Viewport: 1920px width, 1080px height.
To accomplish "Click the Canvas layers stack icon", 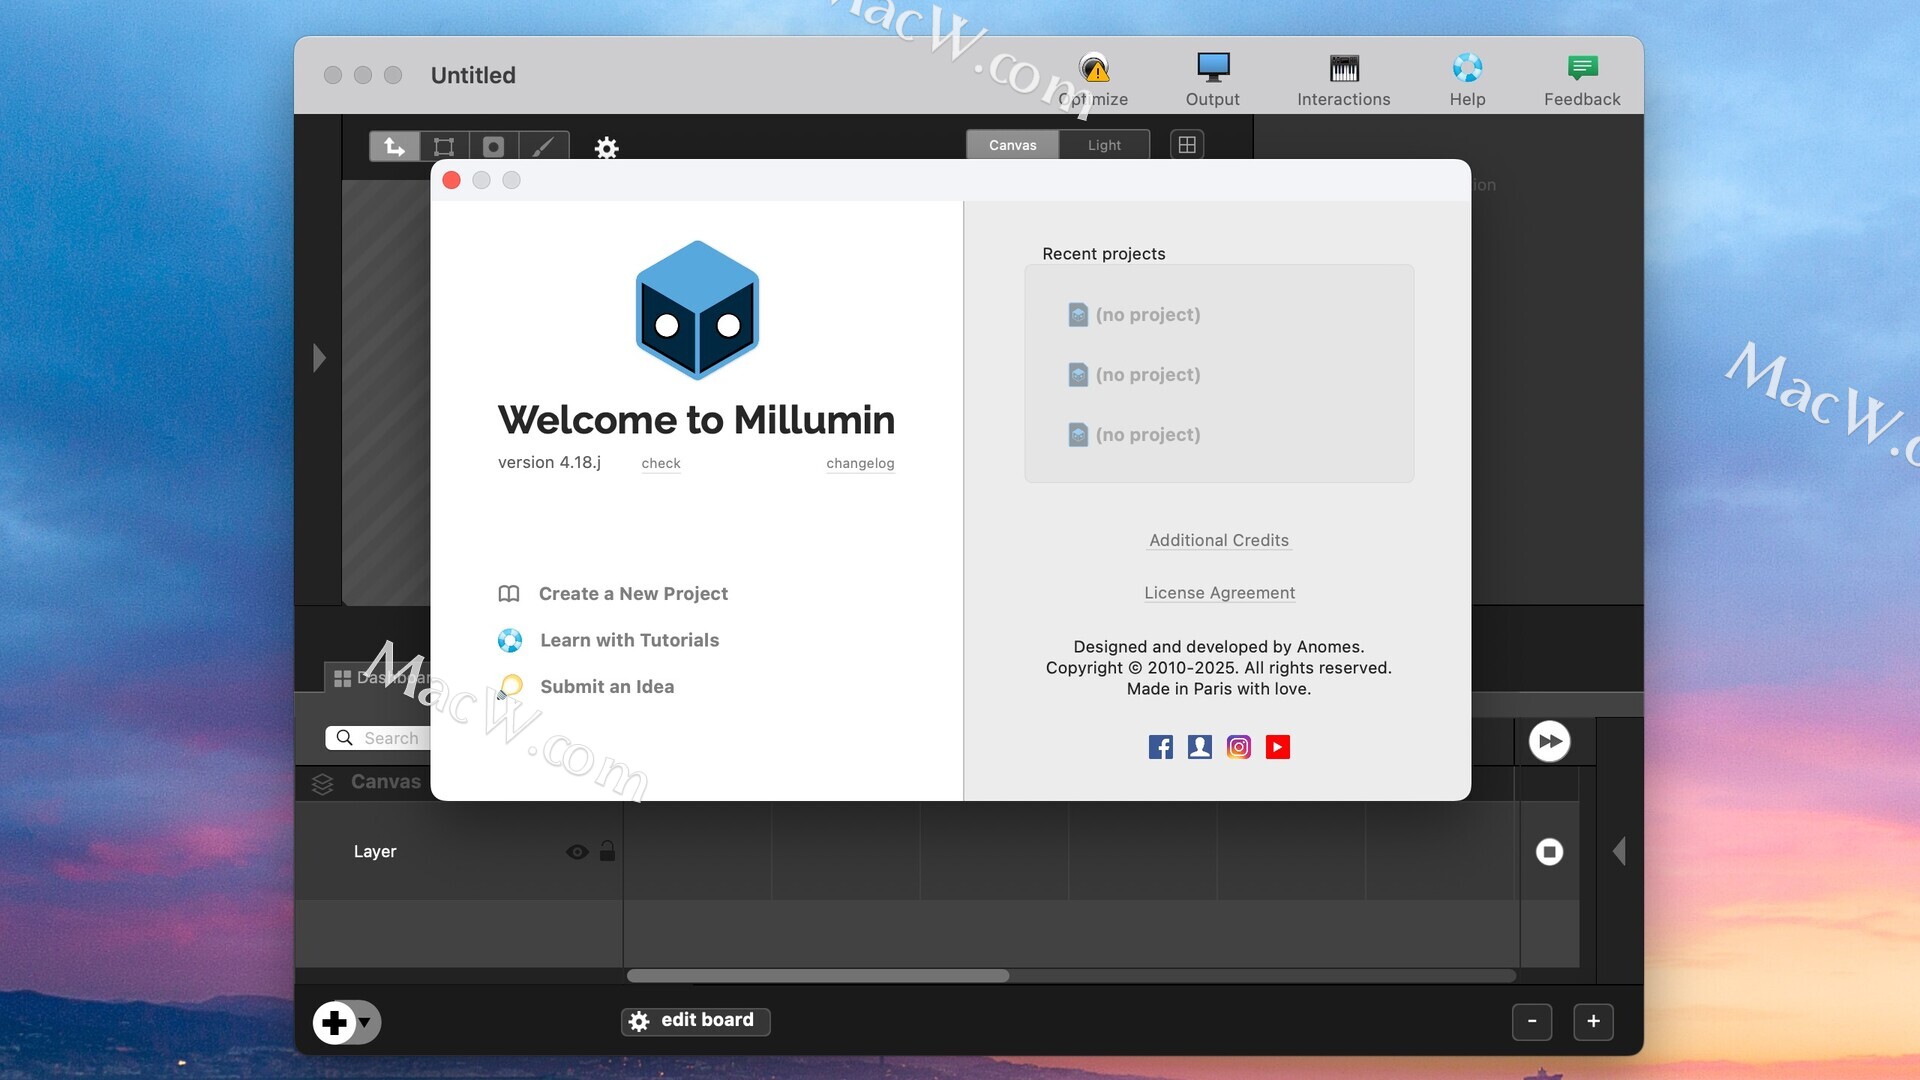I will point(322,783).
